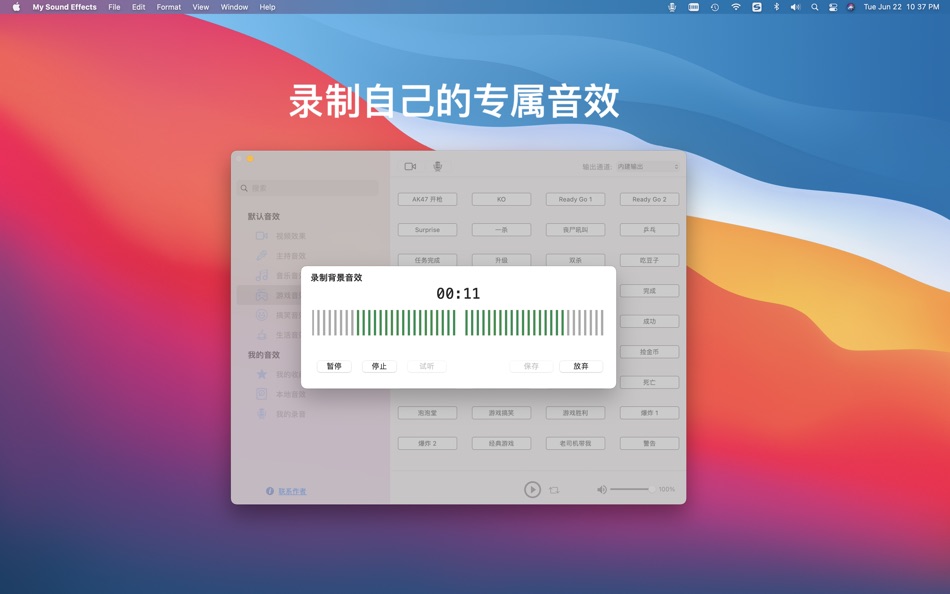
Task: Play the AK47 开枪 sound effect
Action: [427, 199]
